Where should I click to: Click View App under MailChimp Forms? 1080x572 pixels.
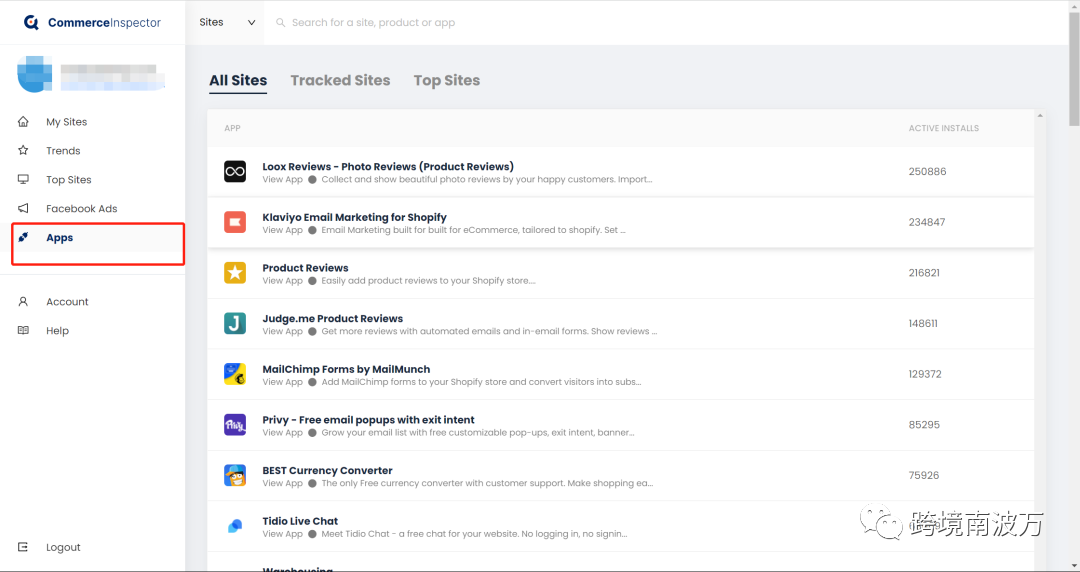coord(282,382)
